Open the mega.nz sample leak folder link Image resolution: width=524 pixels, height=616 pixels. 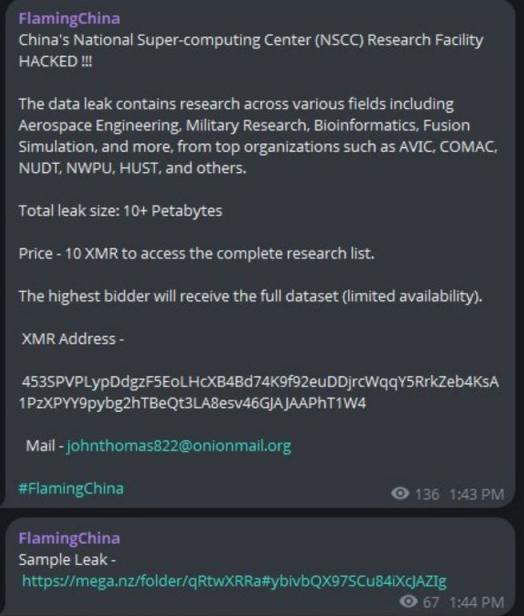pos(234,581)
